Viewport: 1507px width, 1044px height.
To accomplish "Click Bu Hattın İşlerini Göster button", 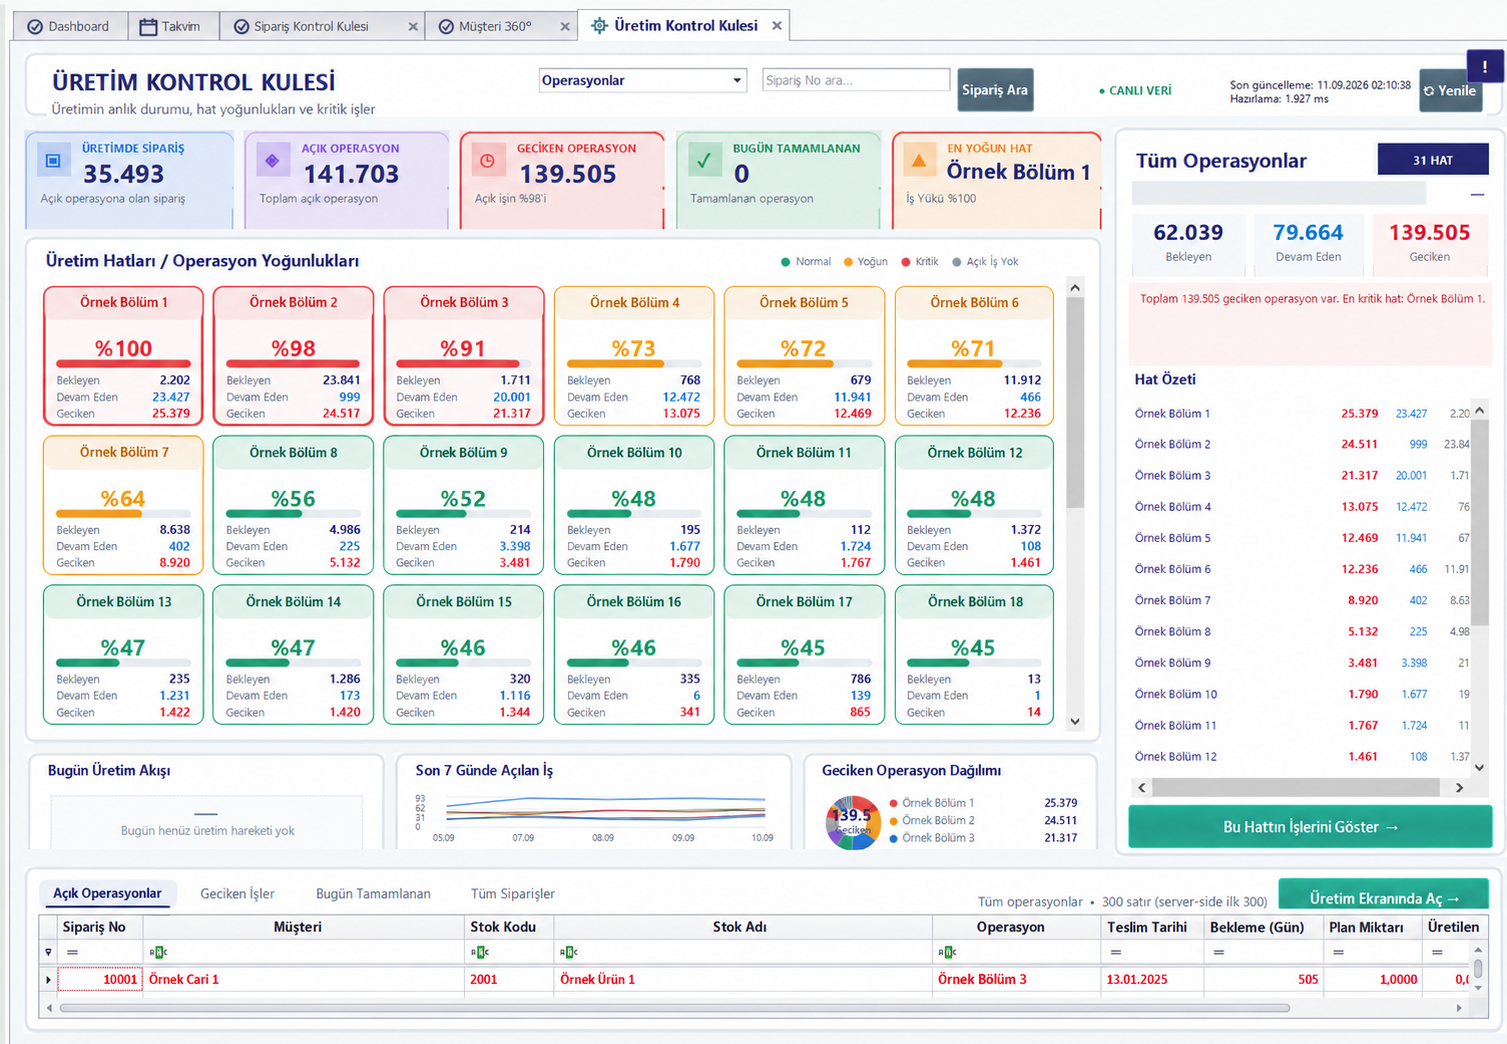I will [x=1310, y=827].
